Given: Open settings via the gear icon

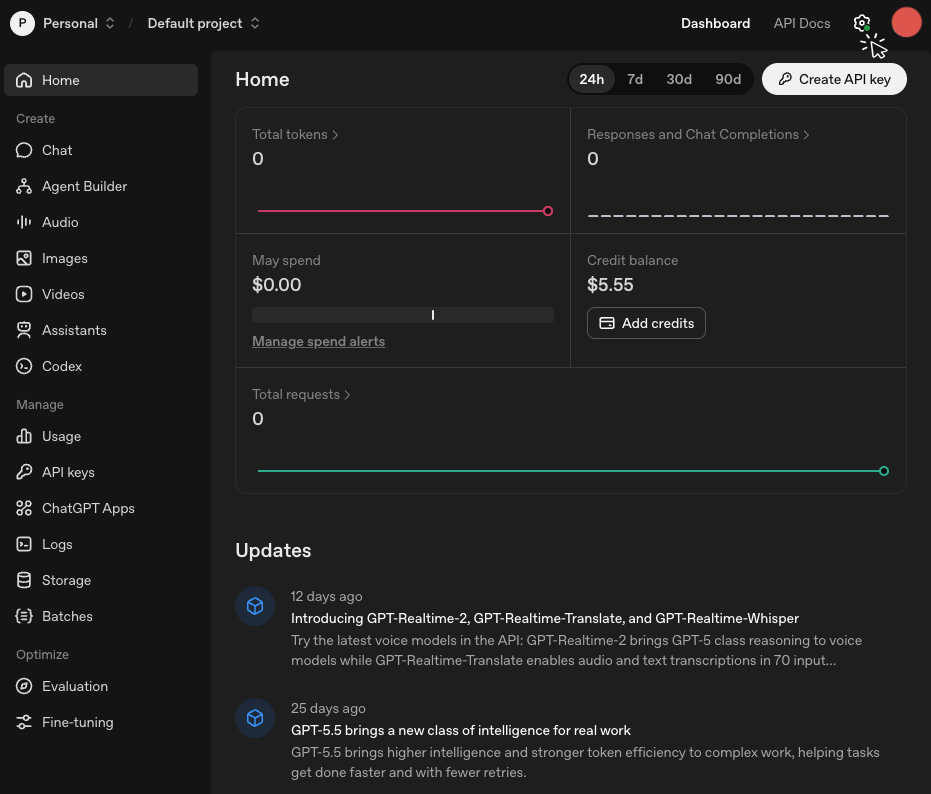Looking at the screenshot, I should (x=862, y=23).
